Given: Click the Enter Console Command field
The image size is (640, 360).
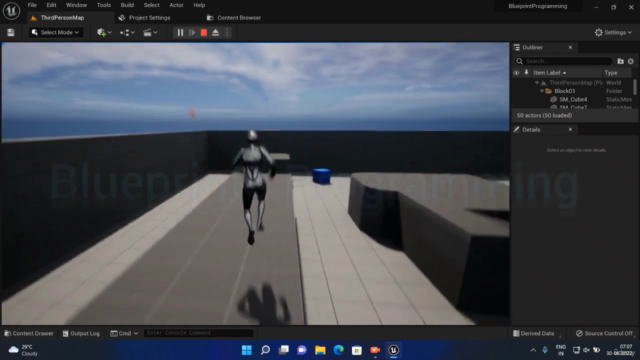Looking at the screenshot, I should [x=199, y=333].
